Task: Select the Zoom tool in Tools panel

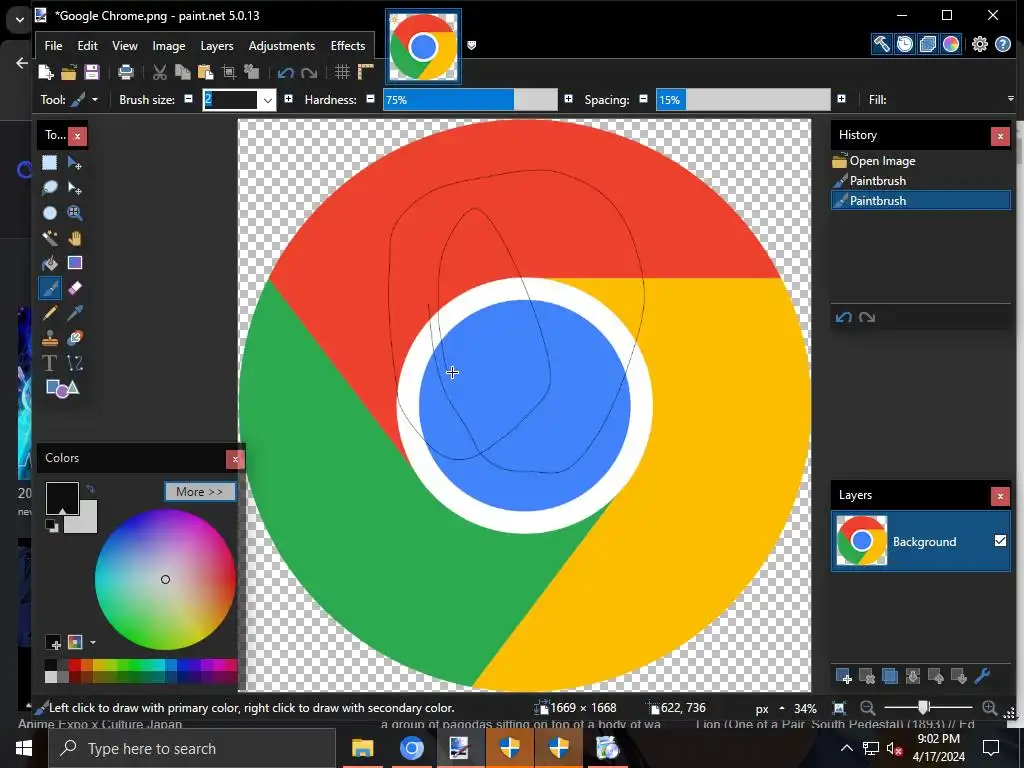Action: (x=74, y=213)
